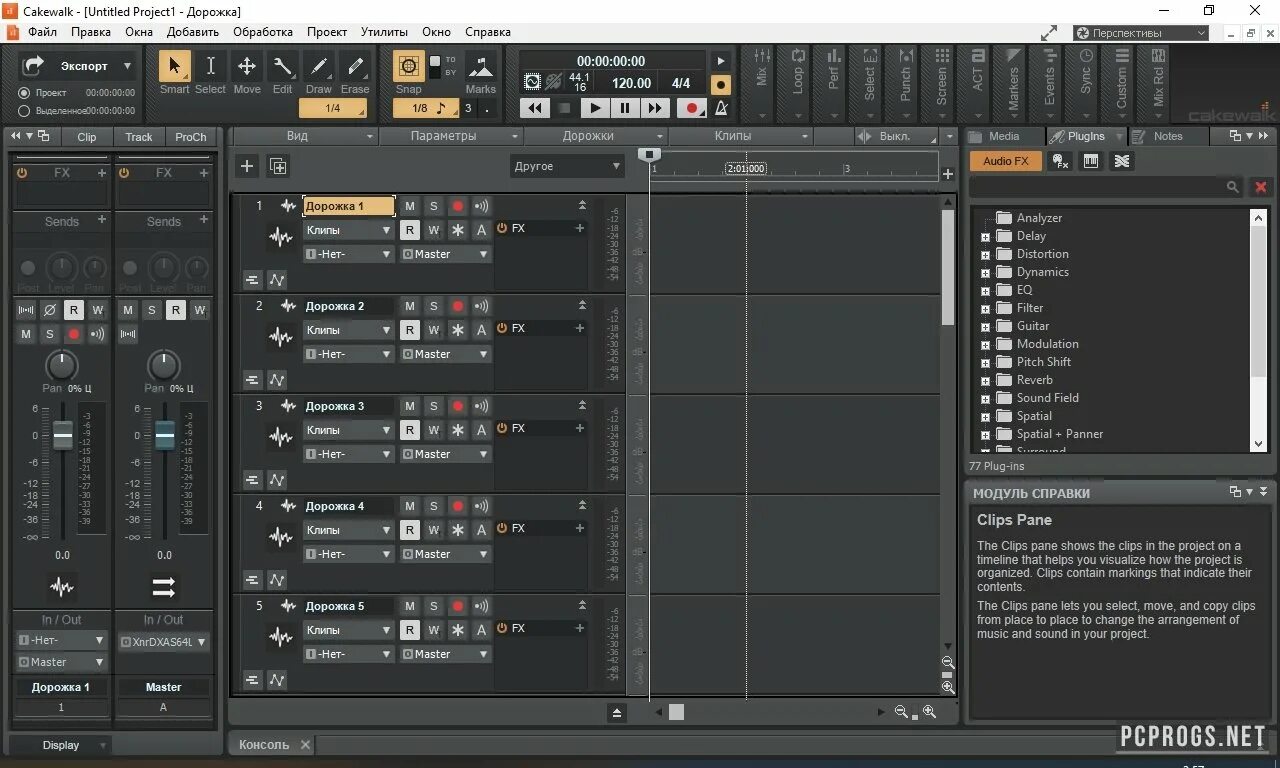Rewind to the project start
The image size is (1280, 768).
pyautogui.click(x=535, y=107)
